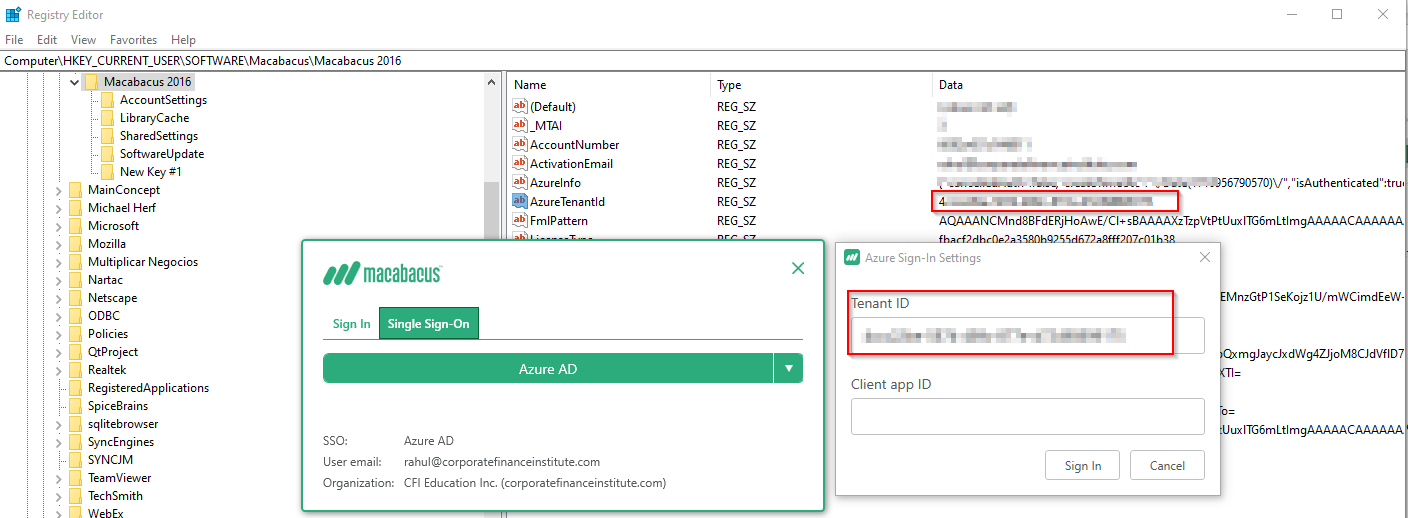Open the View menu
This screenshot has height=518, width=1408.
tap(83, 40)
